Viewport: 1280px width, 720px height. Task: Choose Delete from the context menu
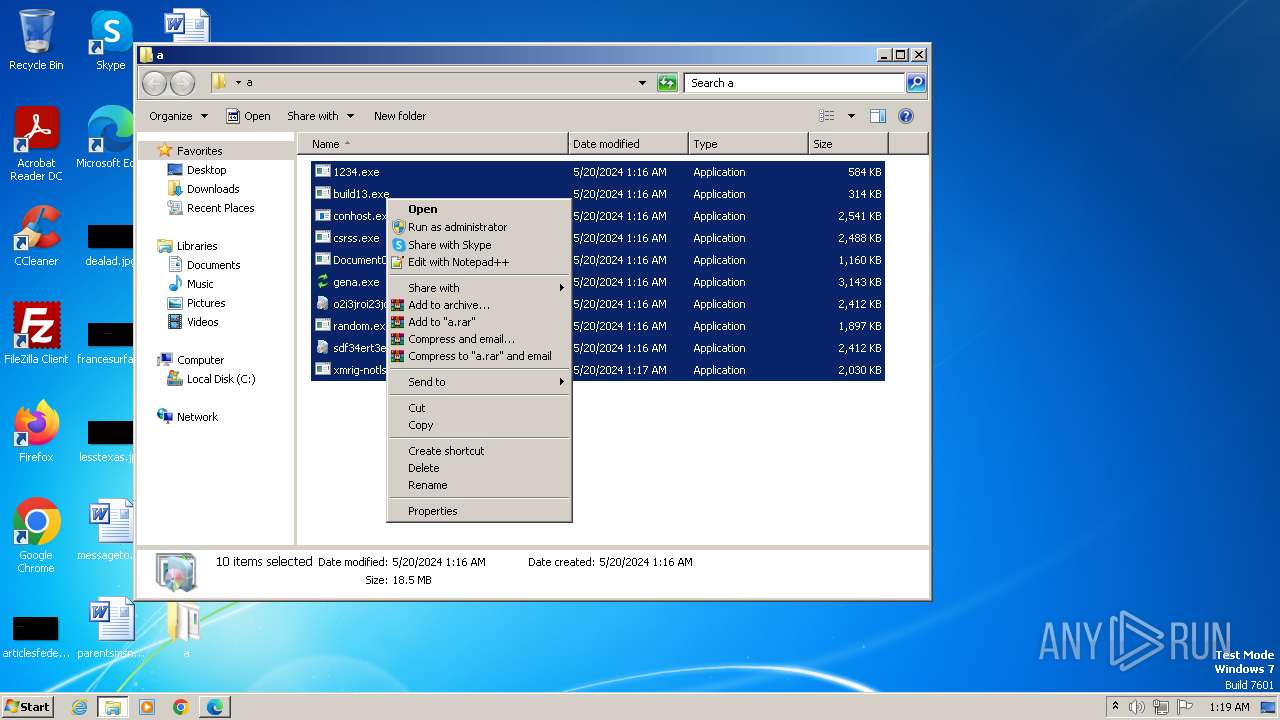(479, 468)
